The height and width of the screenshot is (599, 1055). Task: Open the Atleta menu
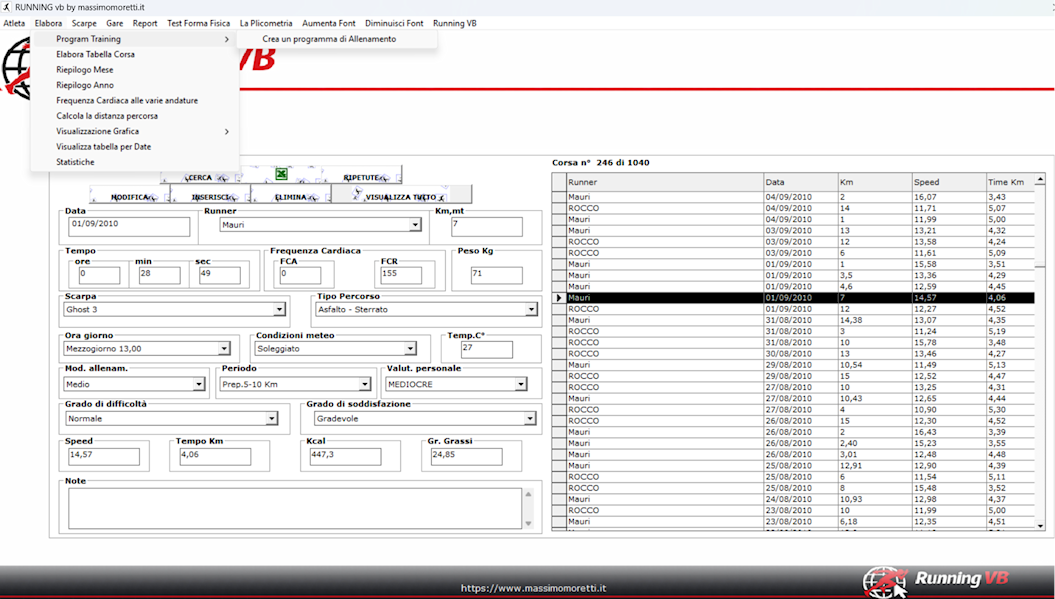pyautogui.click(x=14, y=23)
